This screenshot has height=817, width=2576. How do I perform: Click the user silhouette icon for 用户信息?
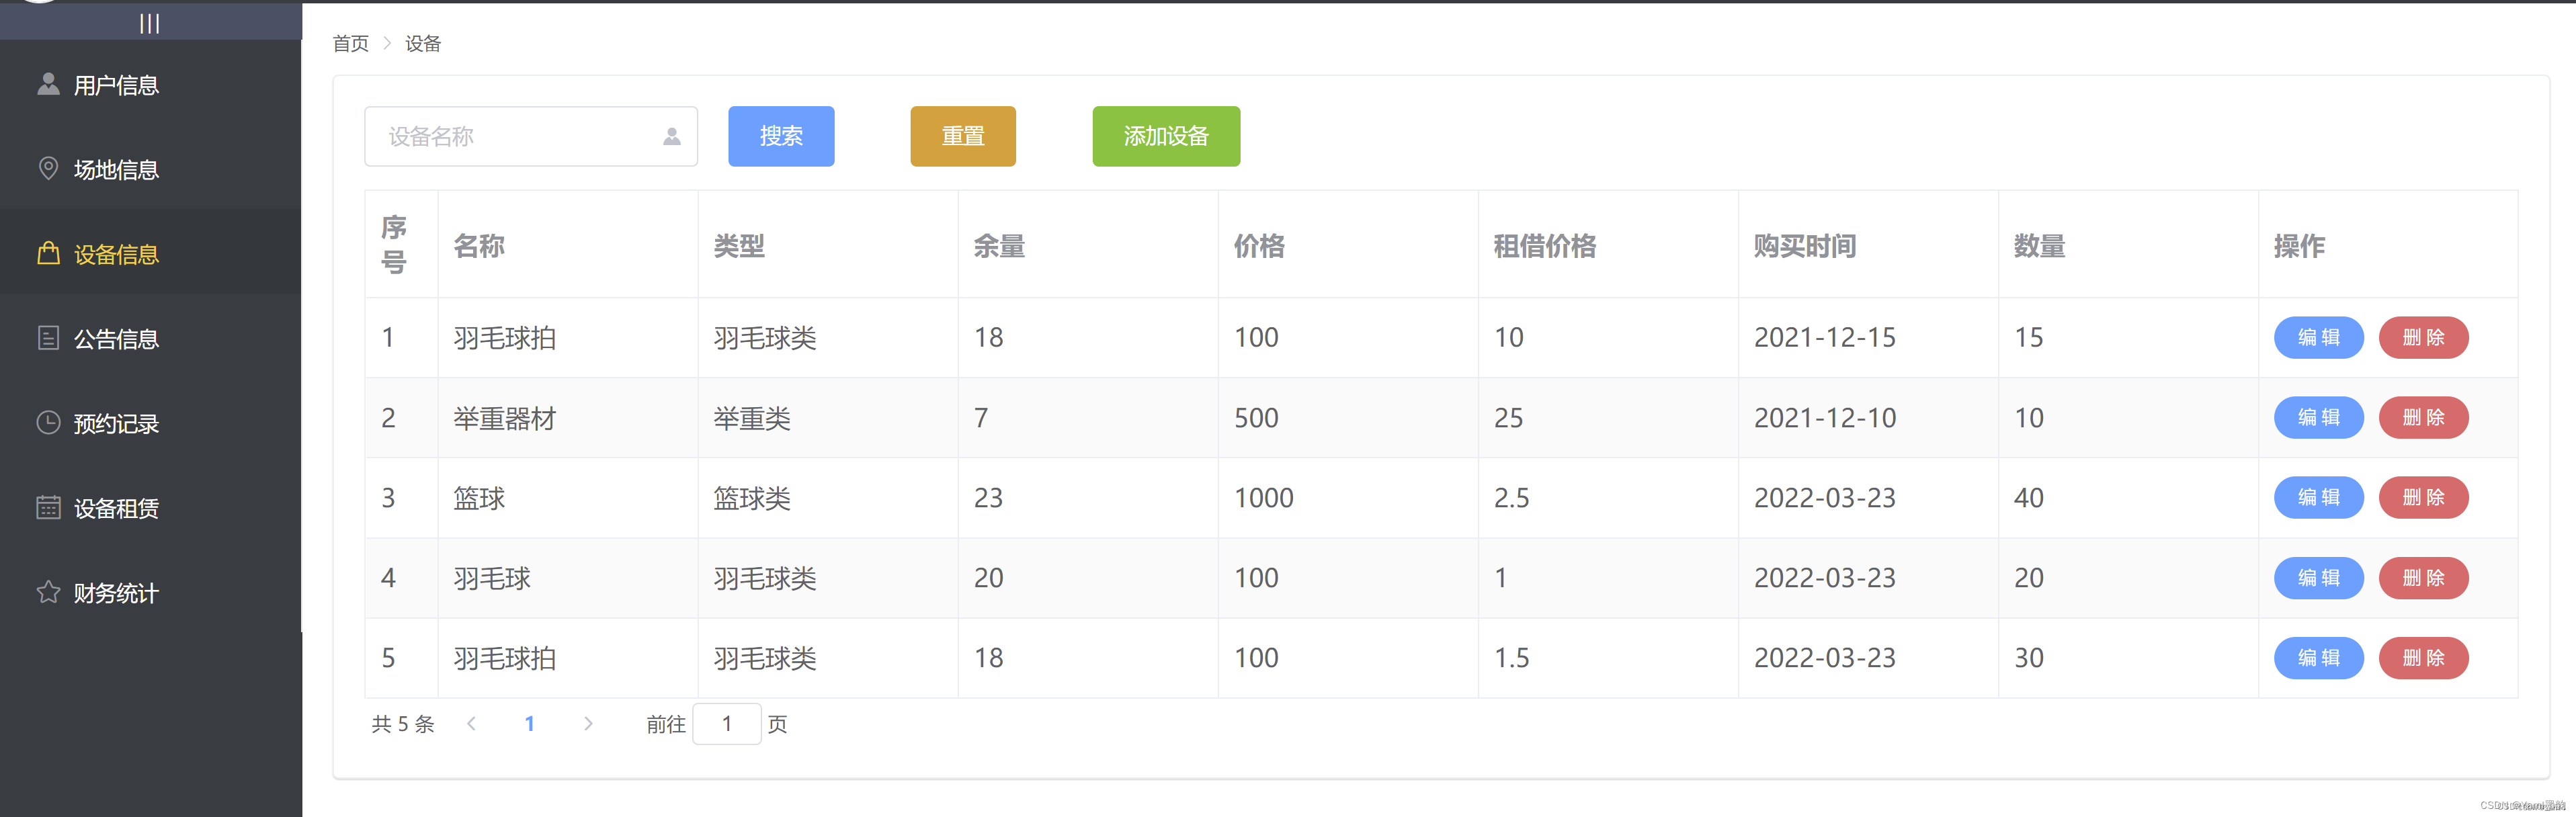(x=48, y=84)
